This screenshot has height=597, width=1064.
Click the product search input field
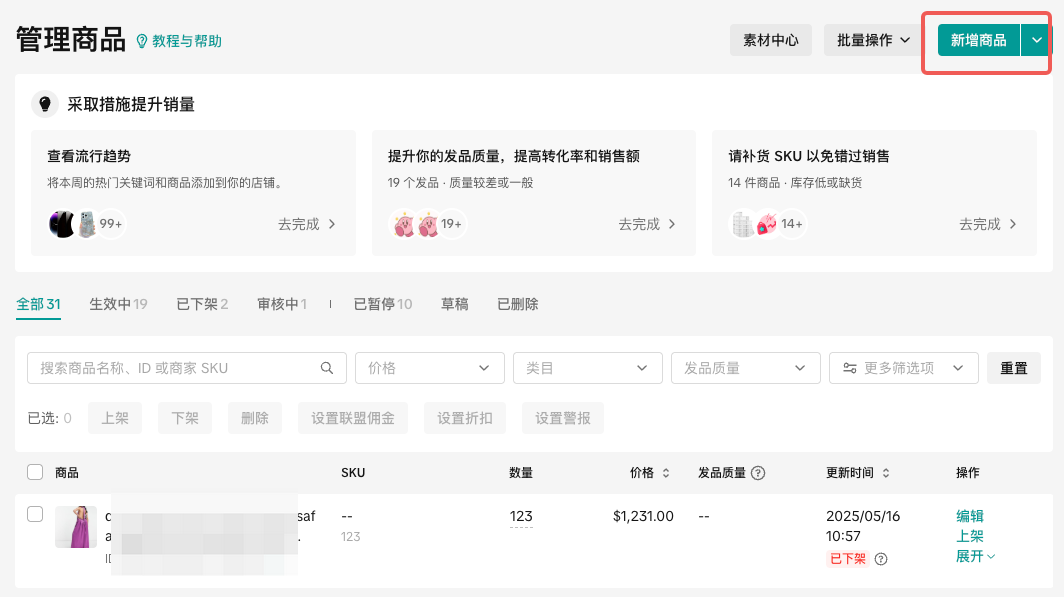[175, 368]
